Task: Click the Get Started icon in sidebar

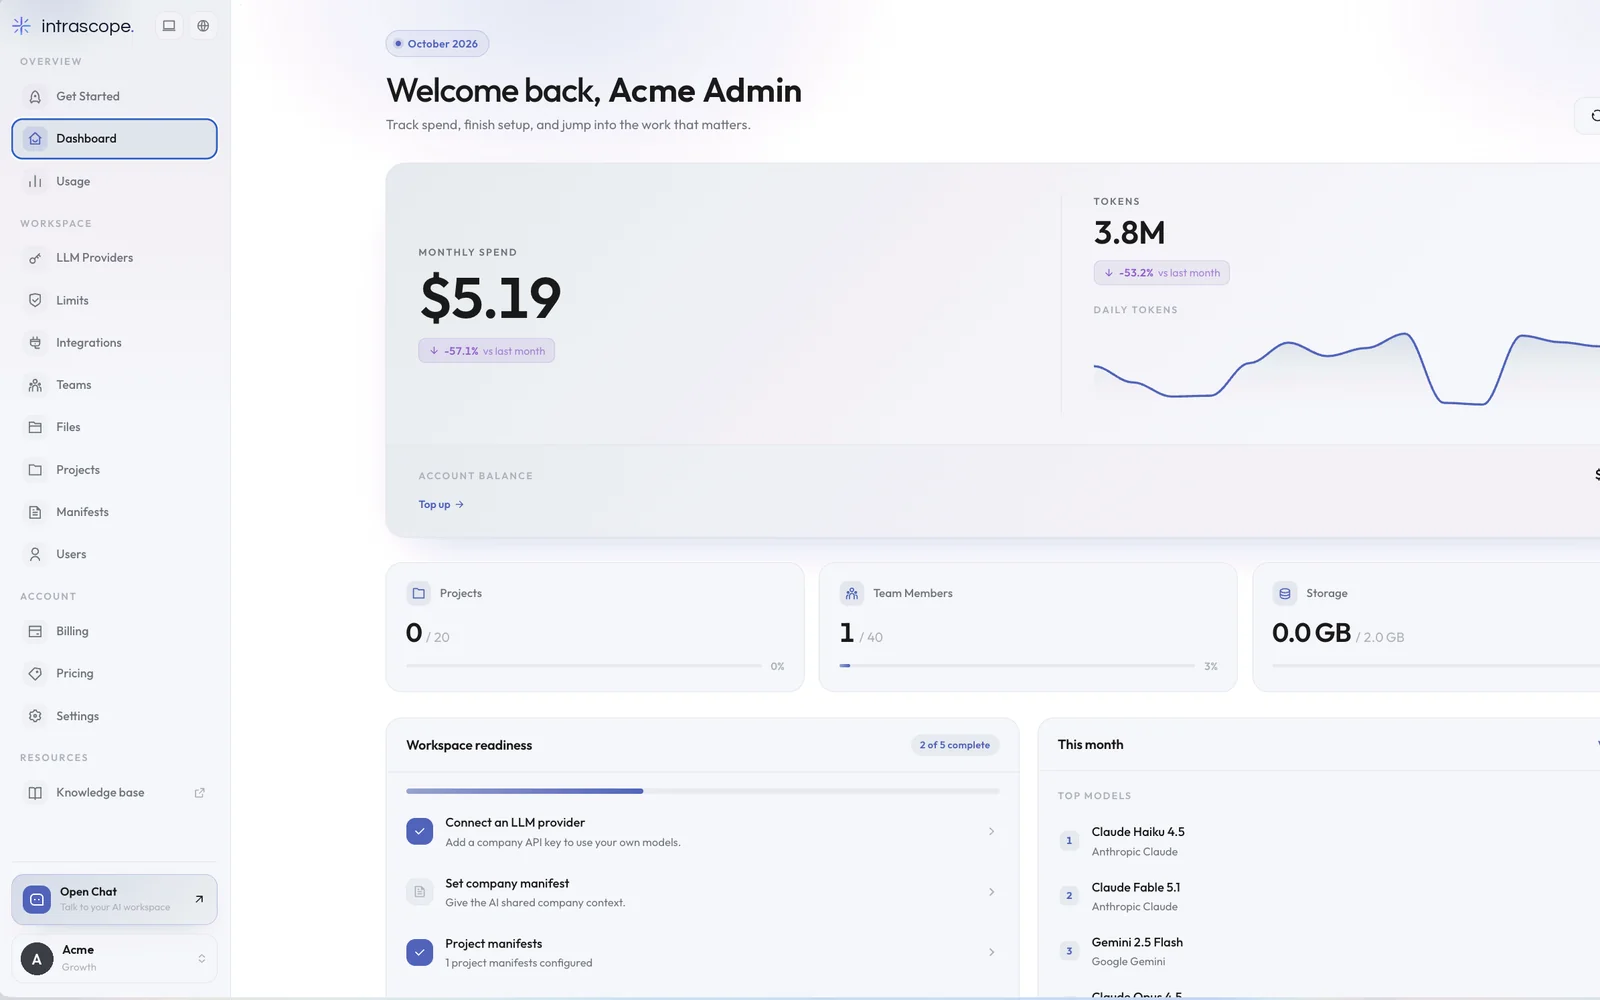Action: point(35,97)
